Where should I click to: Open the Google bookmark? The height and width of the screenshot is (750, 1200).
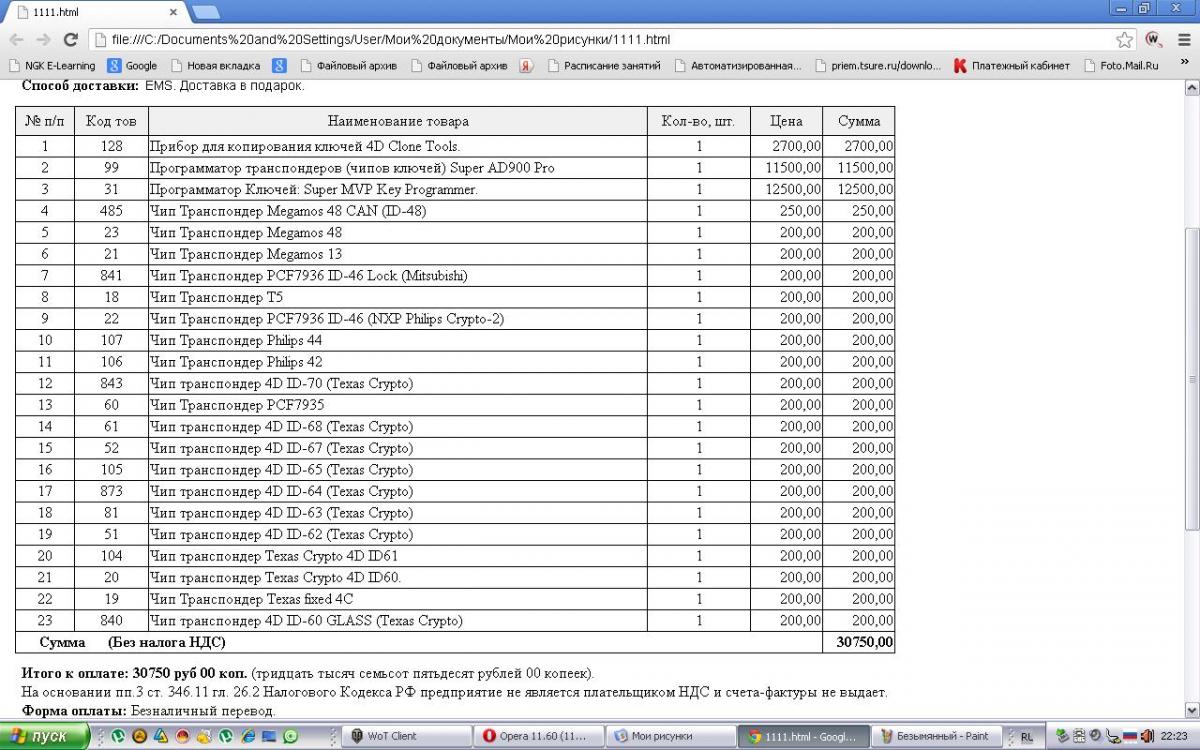(x=132, y=66)
